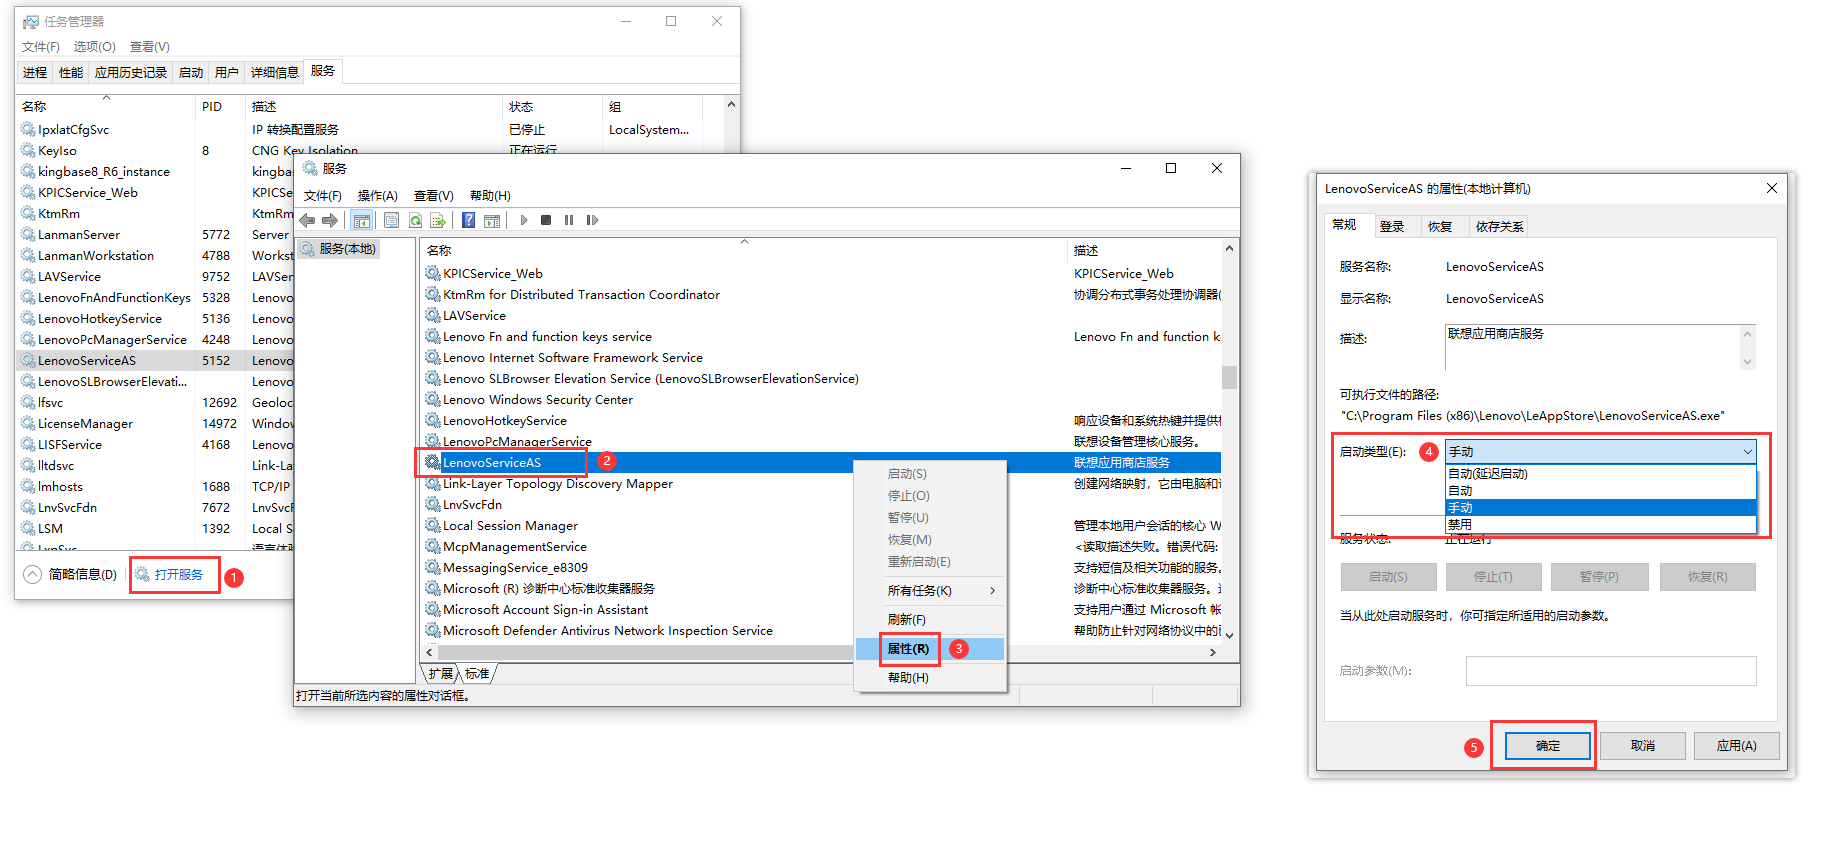
Task: Click the gear icon beside MessagingService_e8309
Action: pyautogui.click(x=433, y=567)
